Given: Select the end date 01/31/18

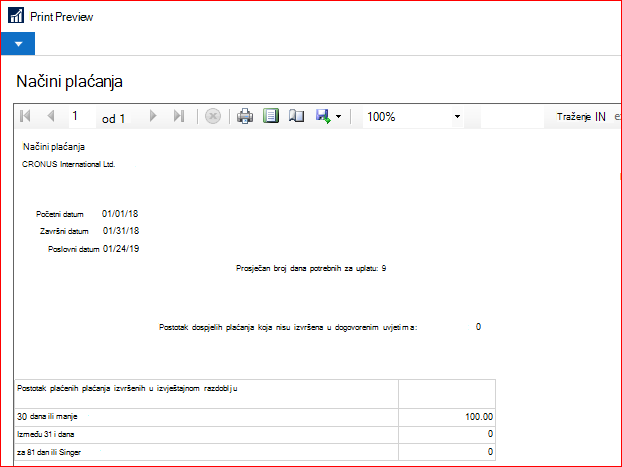Looking at the screenshot, I should tap(121, 231).
